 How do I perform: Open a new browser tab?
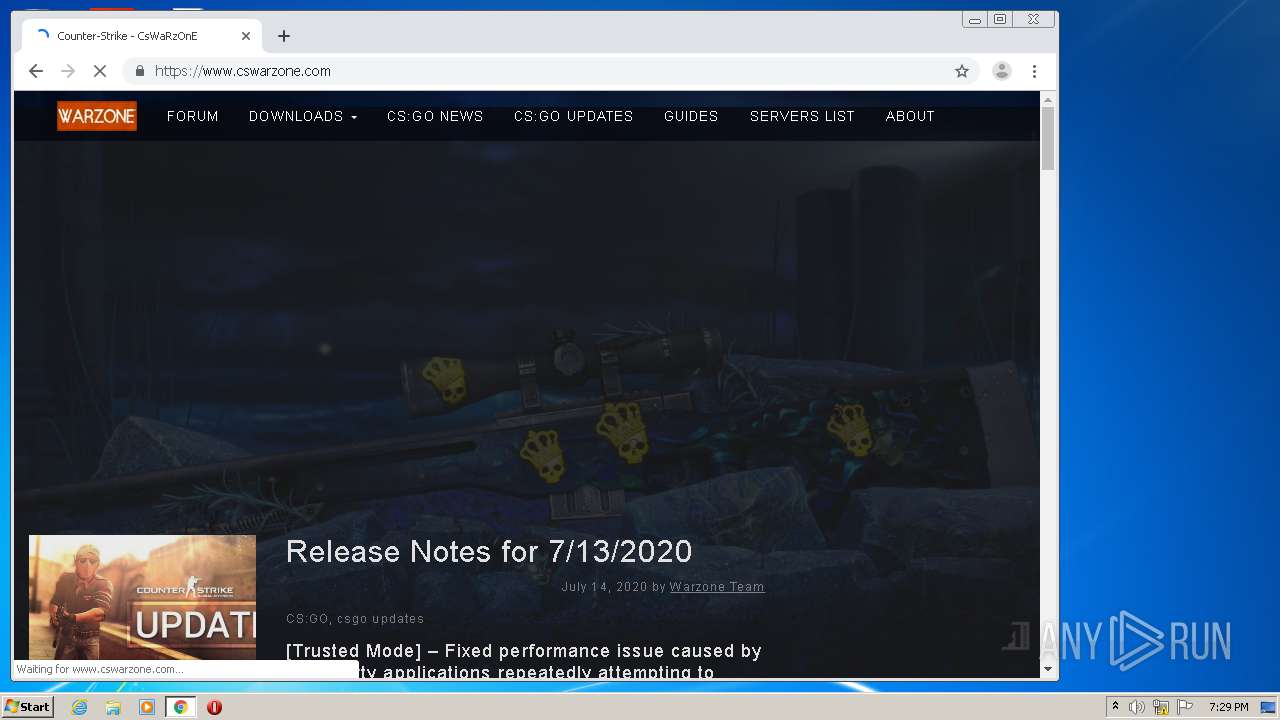tap(284, 36)
